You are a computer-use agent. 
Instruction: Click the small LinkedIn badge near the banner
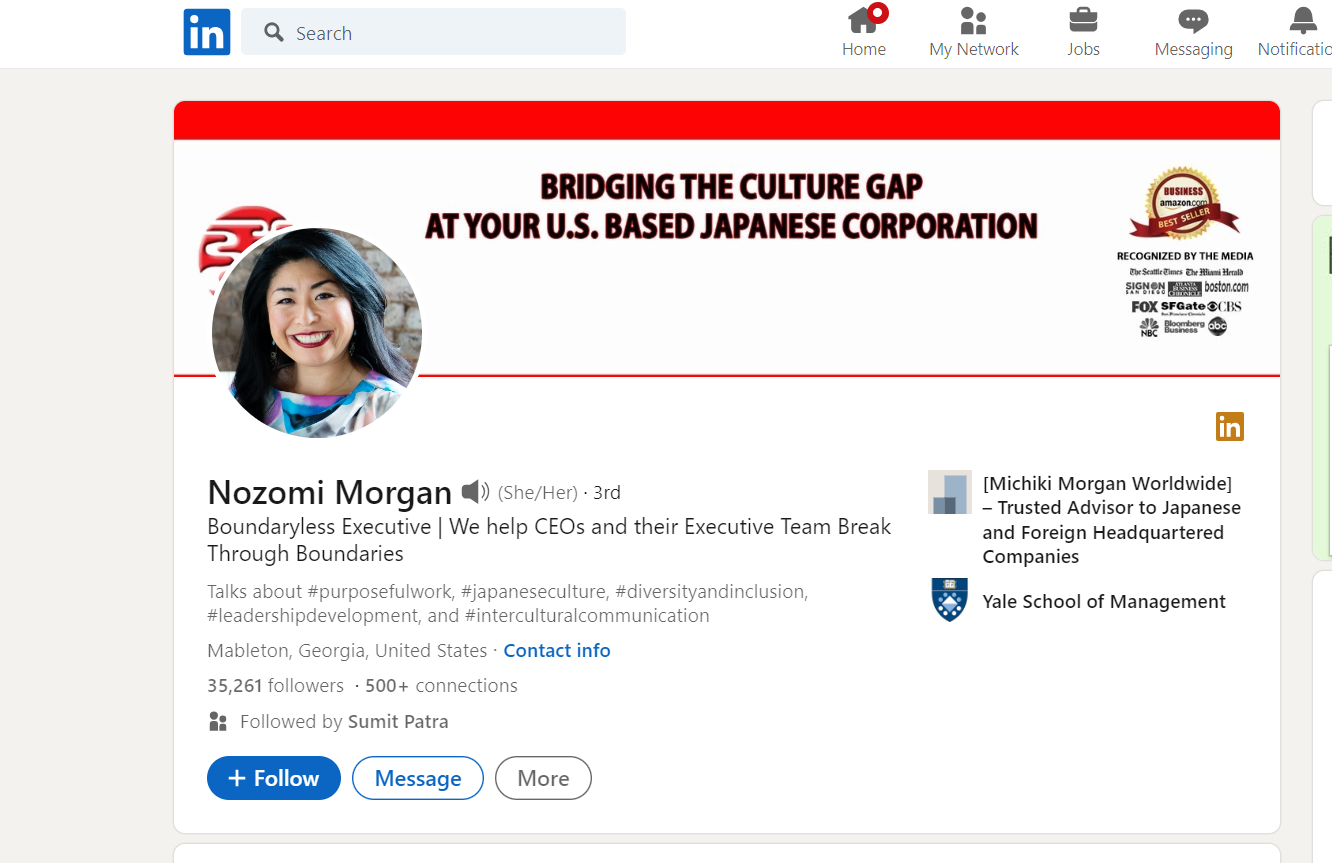click(x=1229, y=426)
